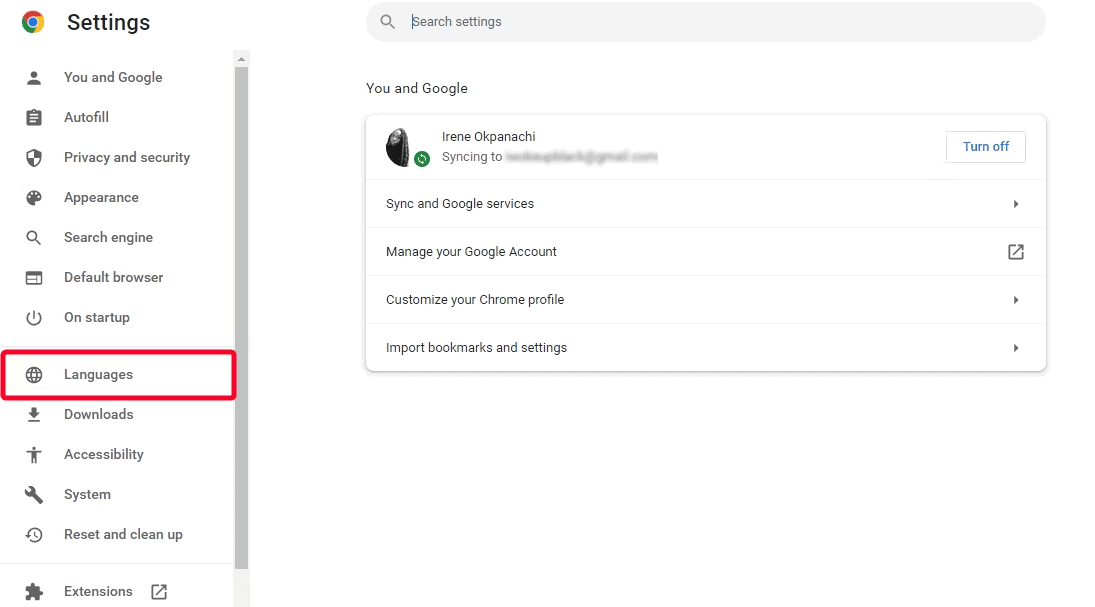
Task: Click the On startup power icon
Action: click(35, 317)
